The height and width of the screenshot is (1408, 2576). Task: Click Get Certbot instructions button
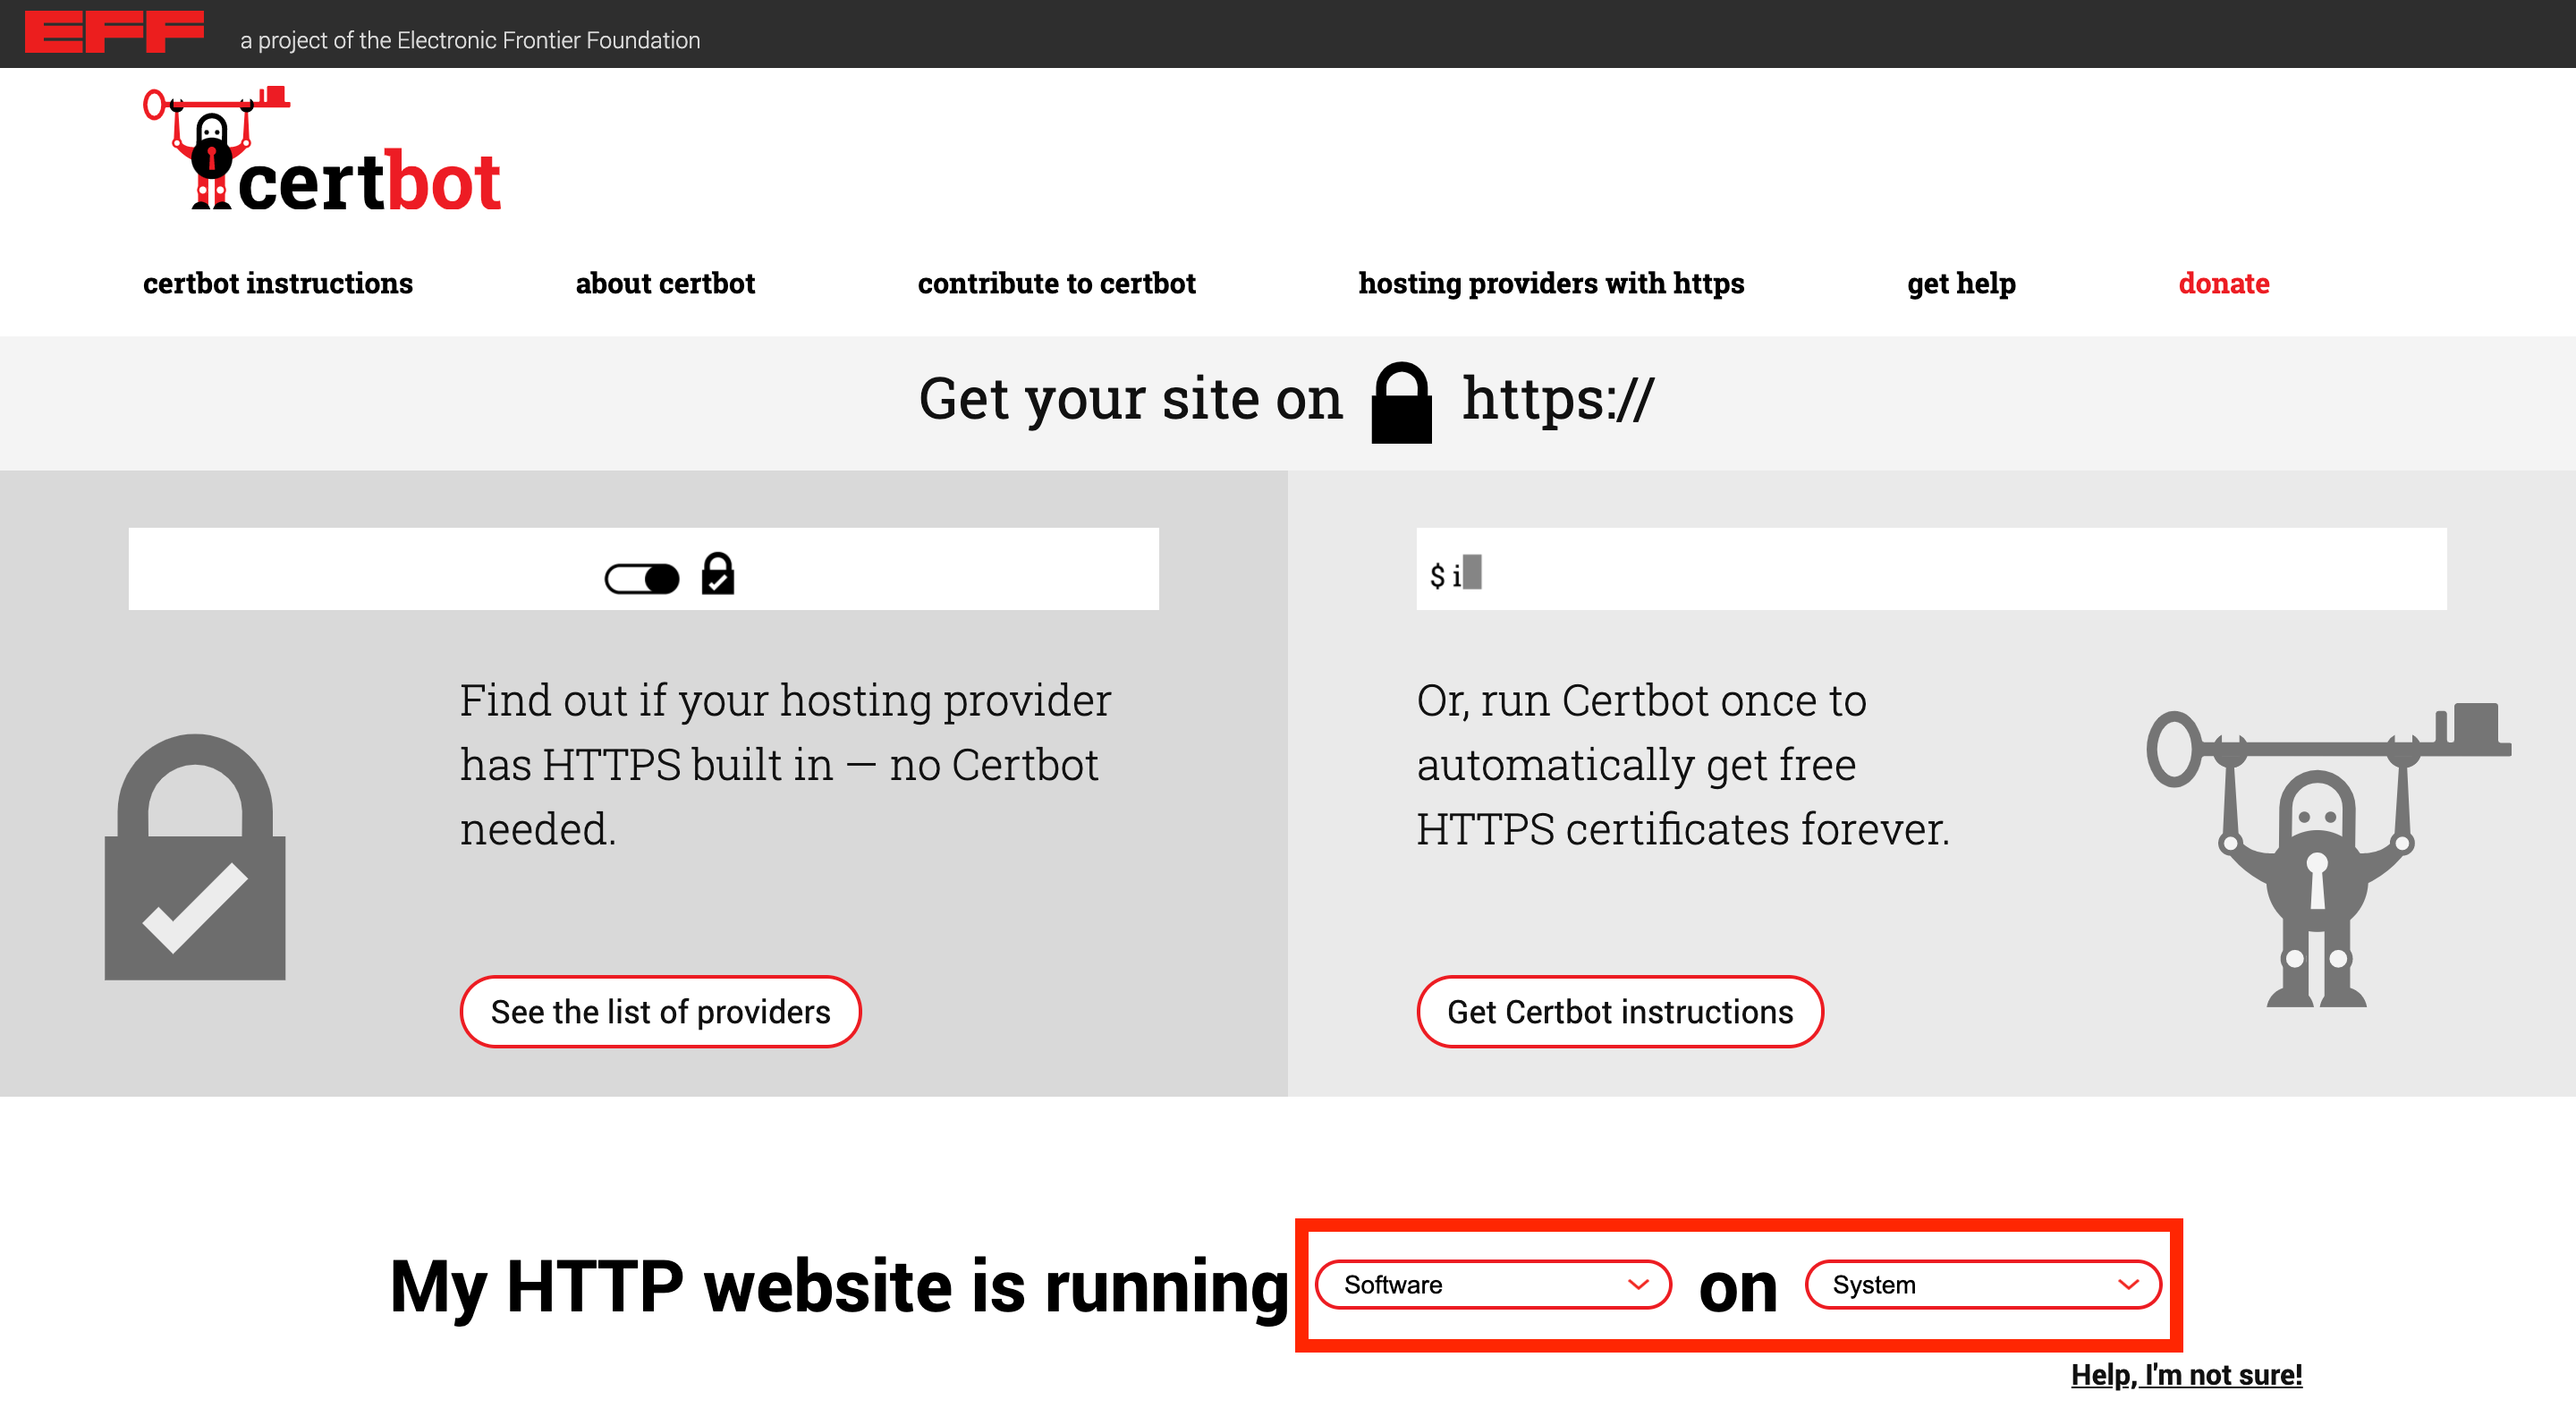[x=1620, y=1012]
